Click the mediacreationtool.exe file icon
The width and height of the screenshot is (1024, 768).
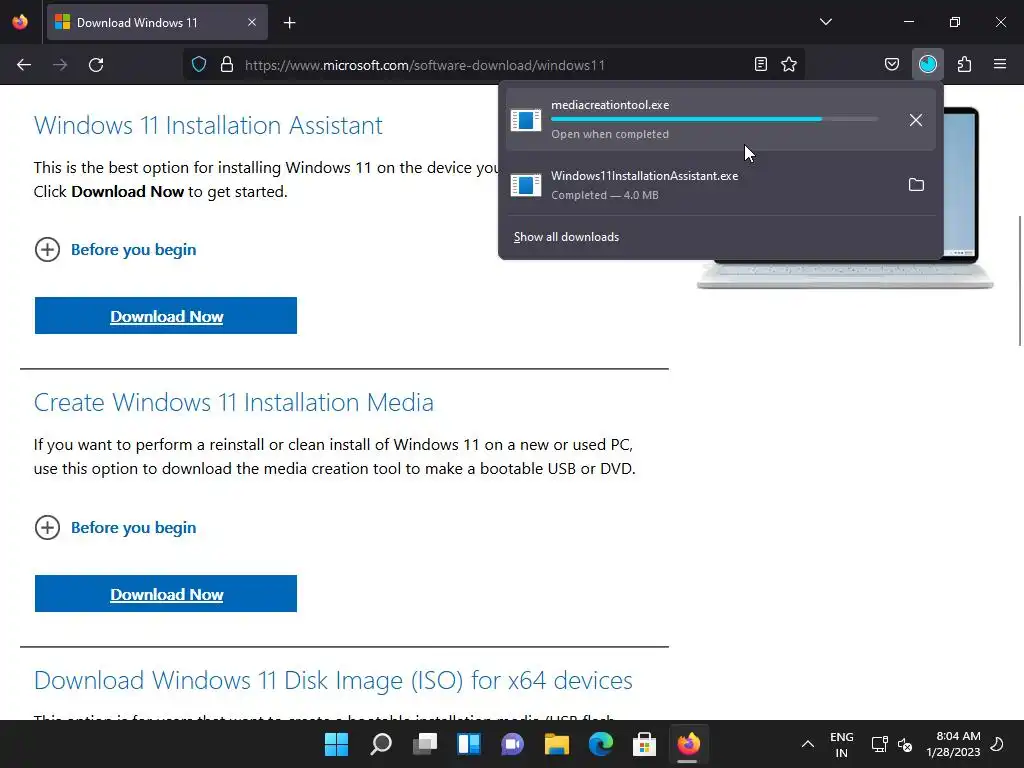coord(526,120)
